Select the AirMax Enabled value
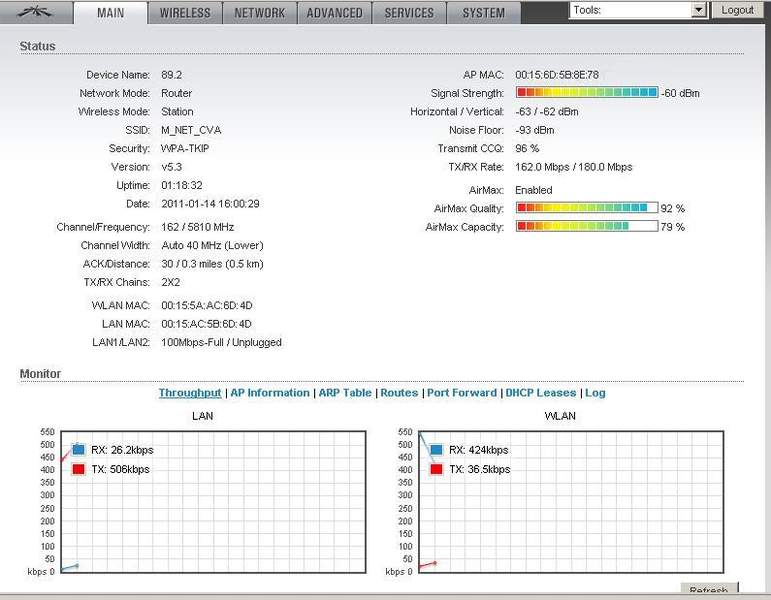This screenshot has height=600, width=771. point(534,190)
